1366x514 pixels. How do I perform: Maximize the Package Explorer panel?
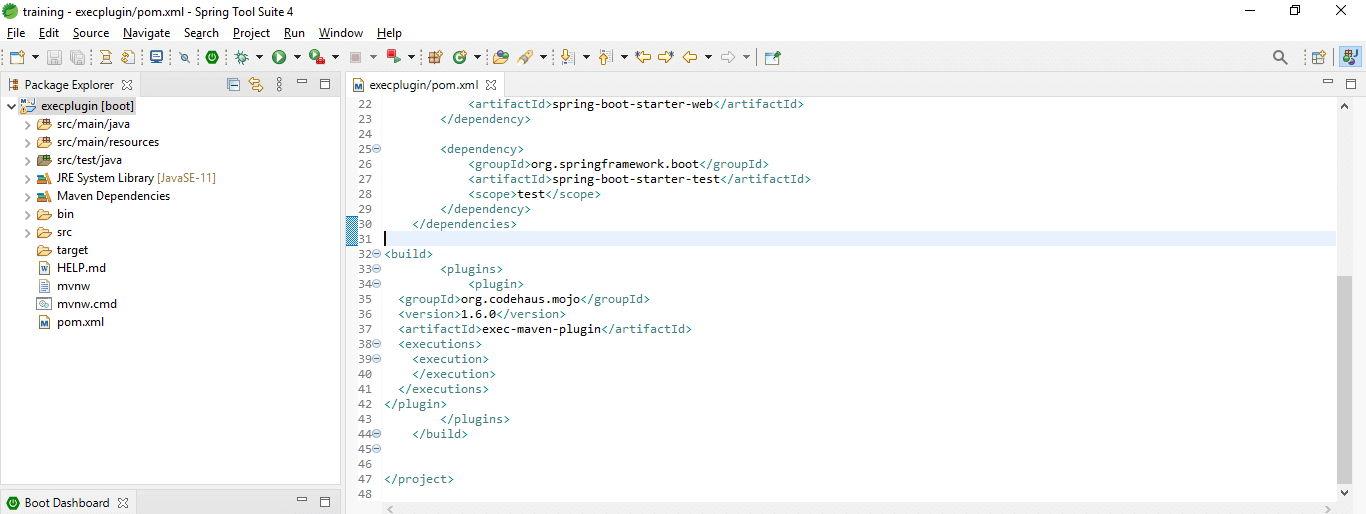pos(325,84)
